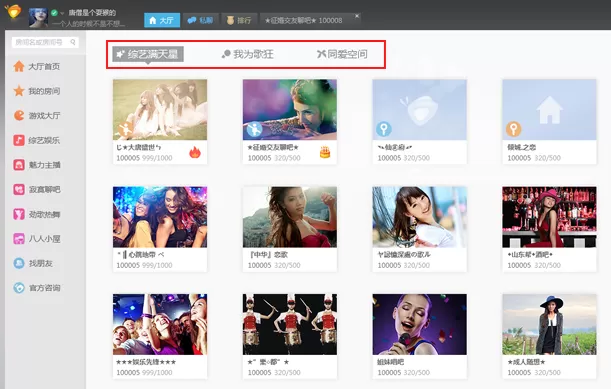
Task: Close the ★征婚交友聊吧★ 100008 room tab
Action: 357,16
